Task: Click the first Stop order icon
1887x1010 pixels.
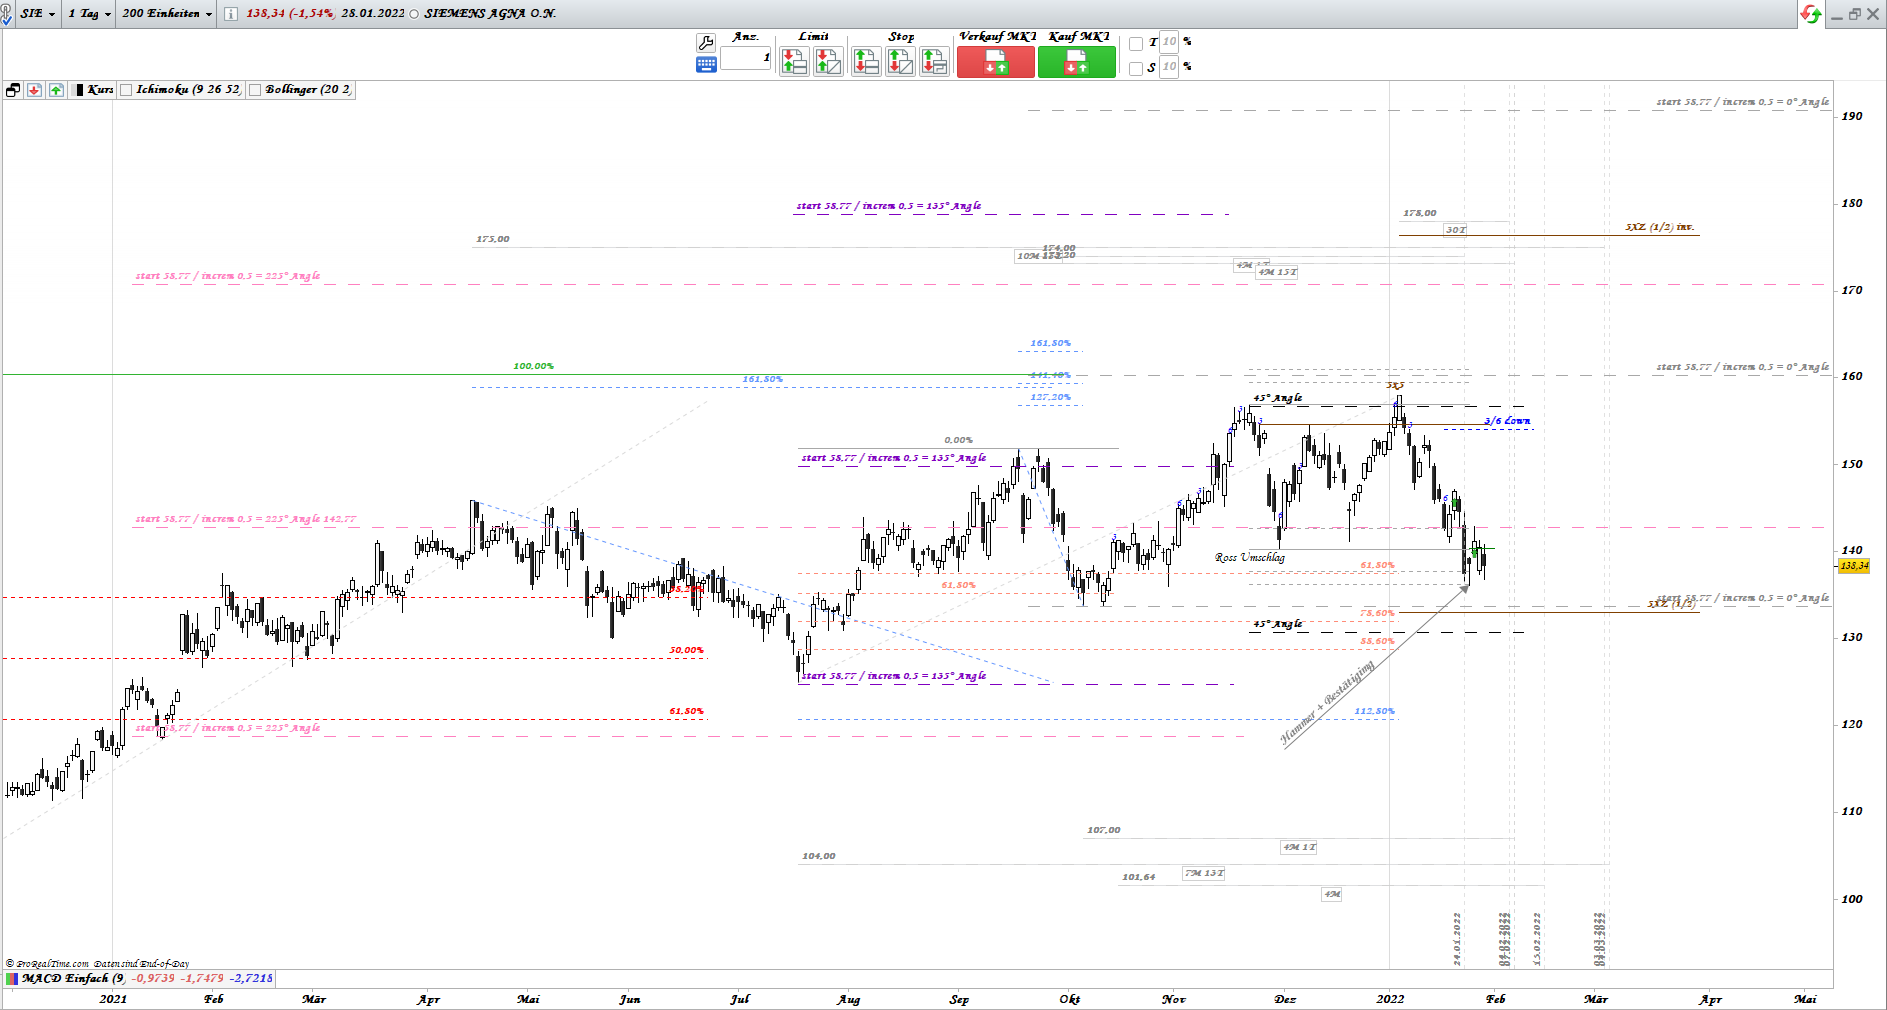Action: pos(866,63)
